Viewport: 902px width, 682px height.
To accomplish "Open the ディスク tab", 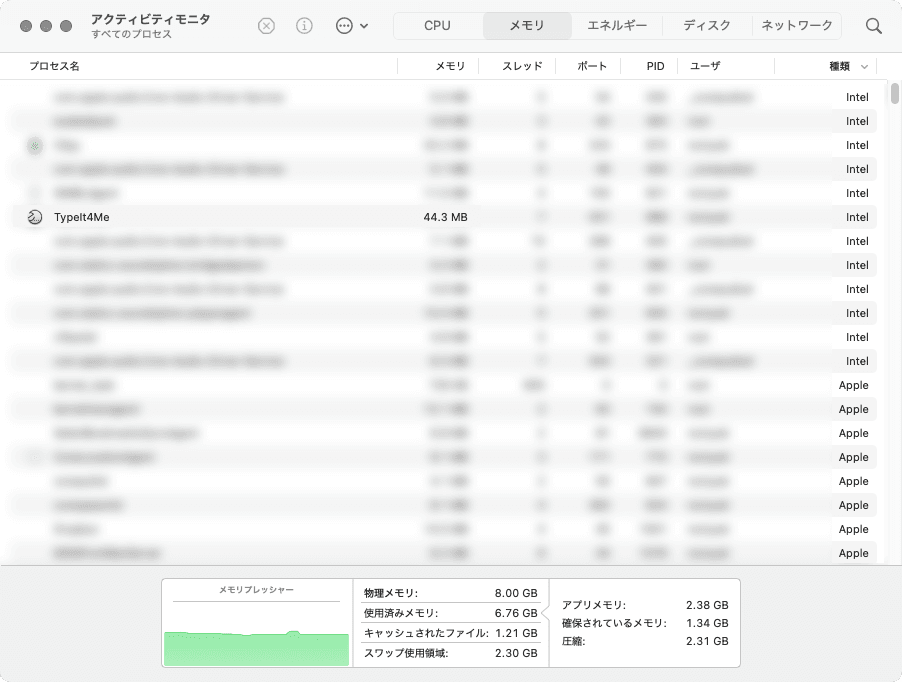I will pos(707,26).
